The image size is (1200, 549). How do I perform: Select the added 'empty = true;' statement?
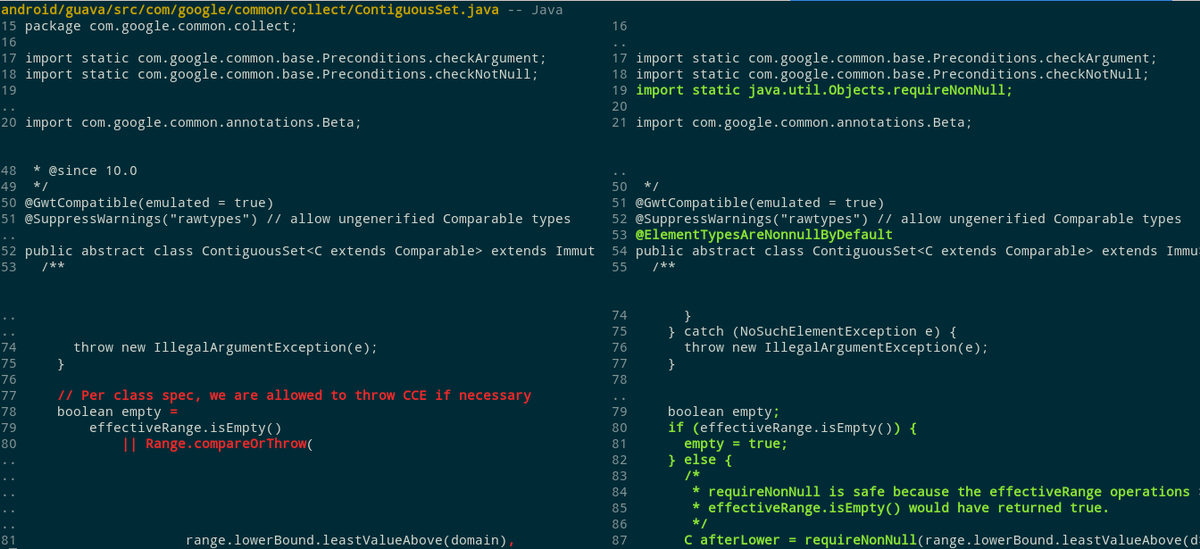pyautogui.click(x=735, y=444)
